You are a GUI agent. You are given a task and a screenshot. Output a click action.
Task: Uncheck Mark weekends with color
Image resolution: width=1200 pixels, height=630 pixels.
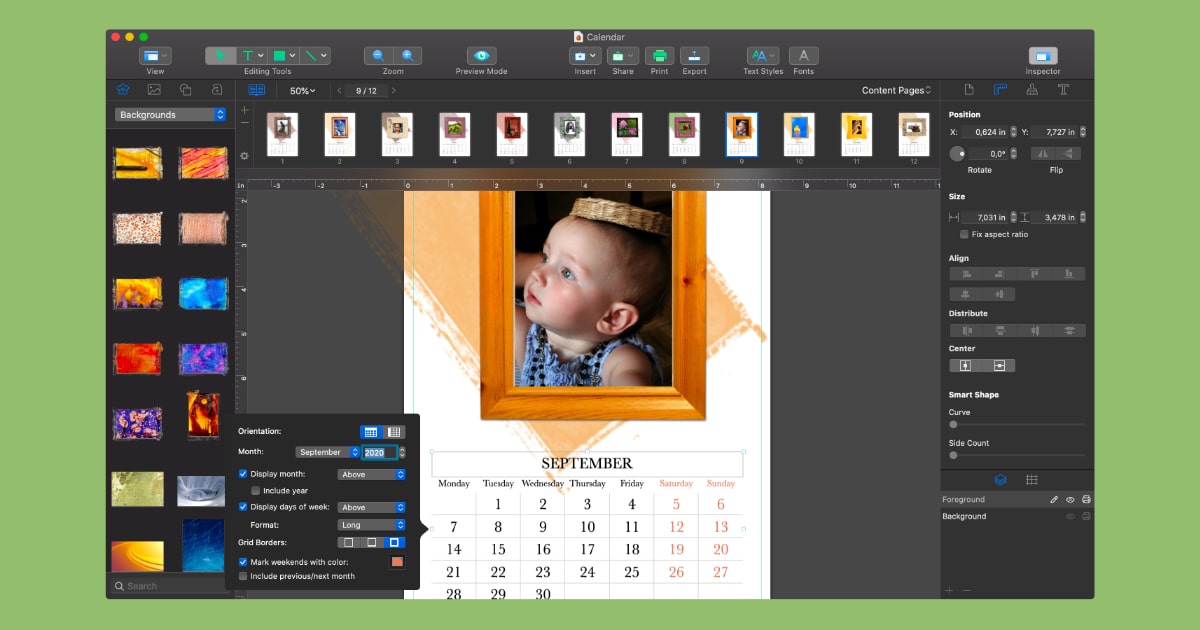243,562
